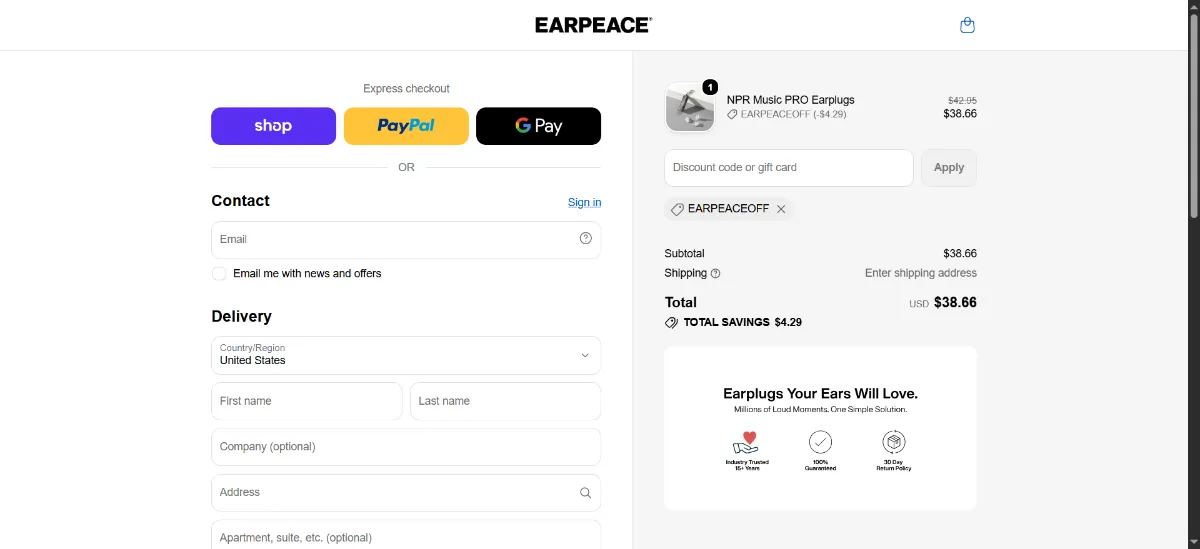Click the Discount code or gift card field
The width and height of the screenshot is (1200, 549).
[x=789, y=168]
